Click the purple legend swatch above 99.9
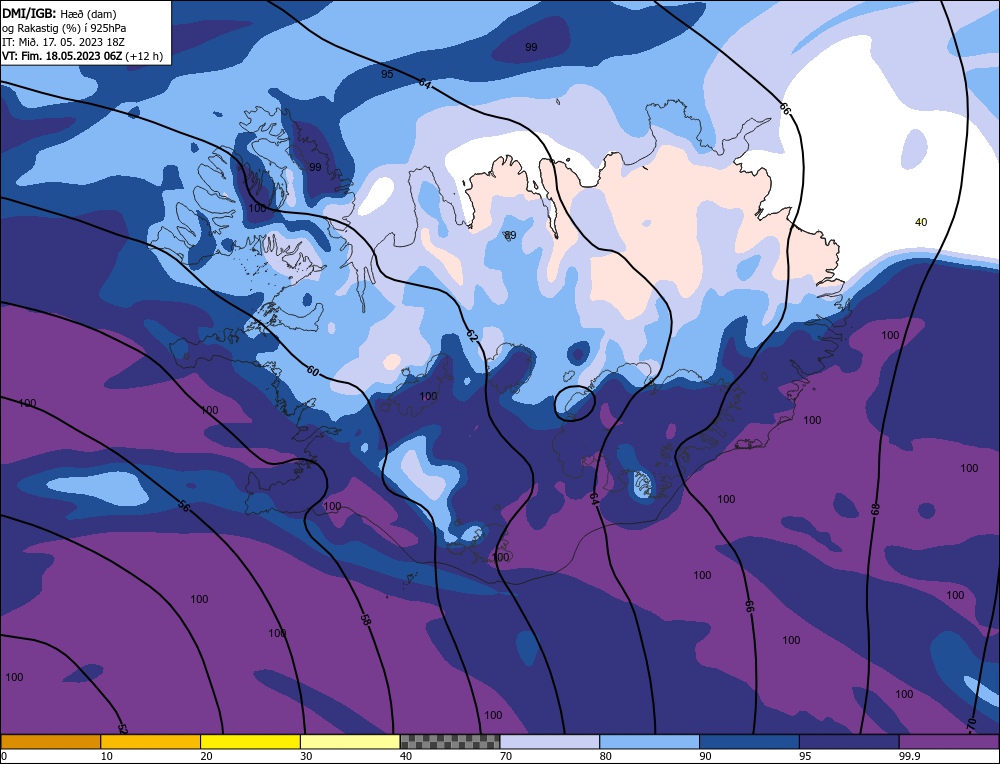Viewport: 1000px width, 764px height. tap(949, 742)
